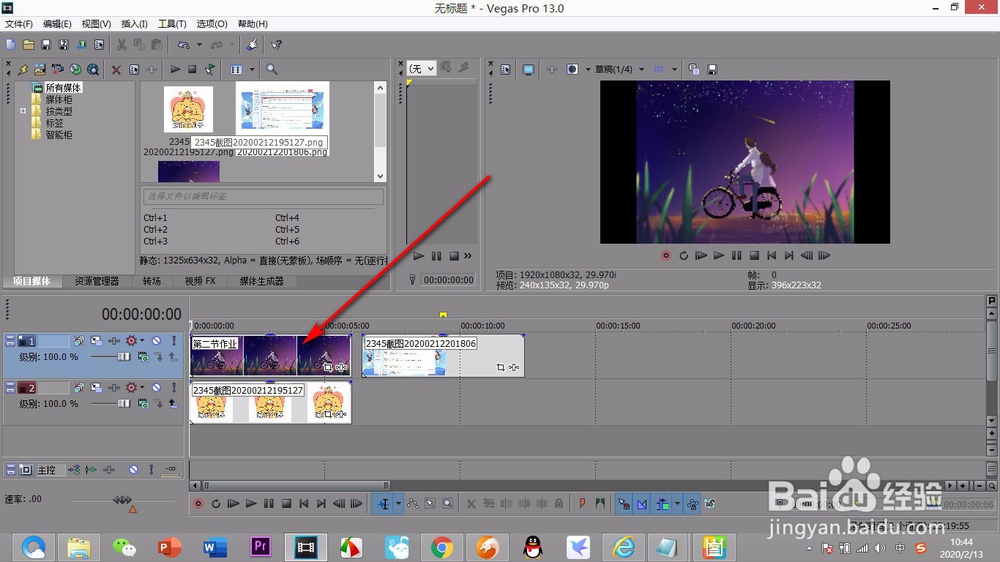The height and width of the screenshot is (562, 1000).
Task: Click the get media from web icon
Action: point(93,70)
